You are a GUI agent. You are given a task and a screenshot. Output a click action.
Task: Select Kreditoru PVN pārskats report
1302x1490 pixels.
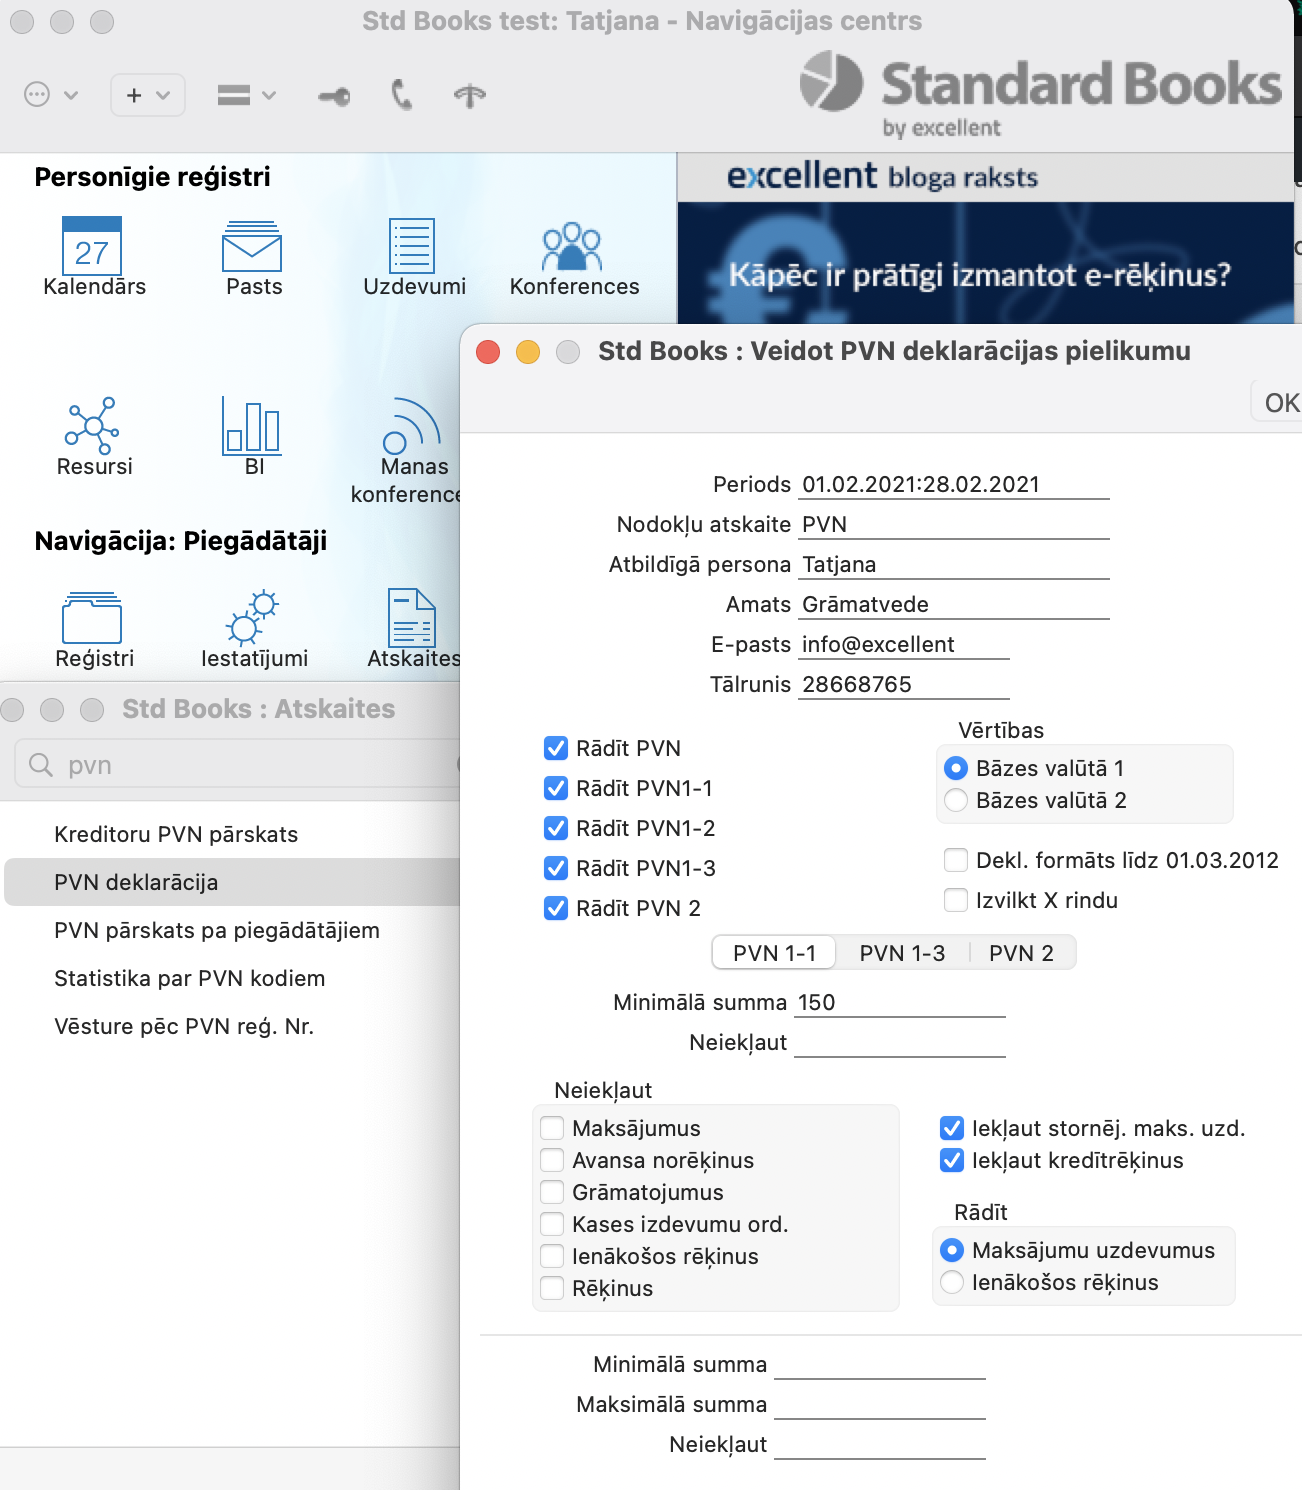point(176,834)
